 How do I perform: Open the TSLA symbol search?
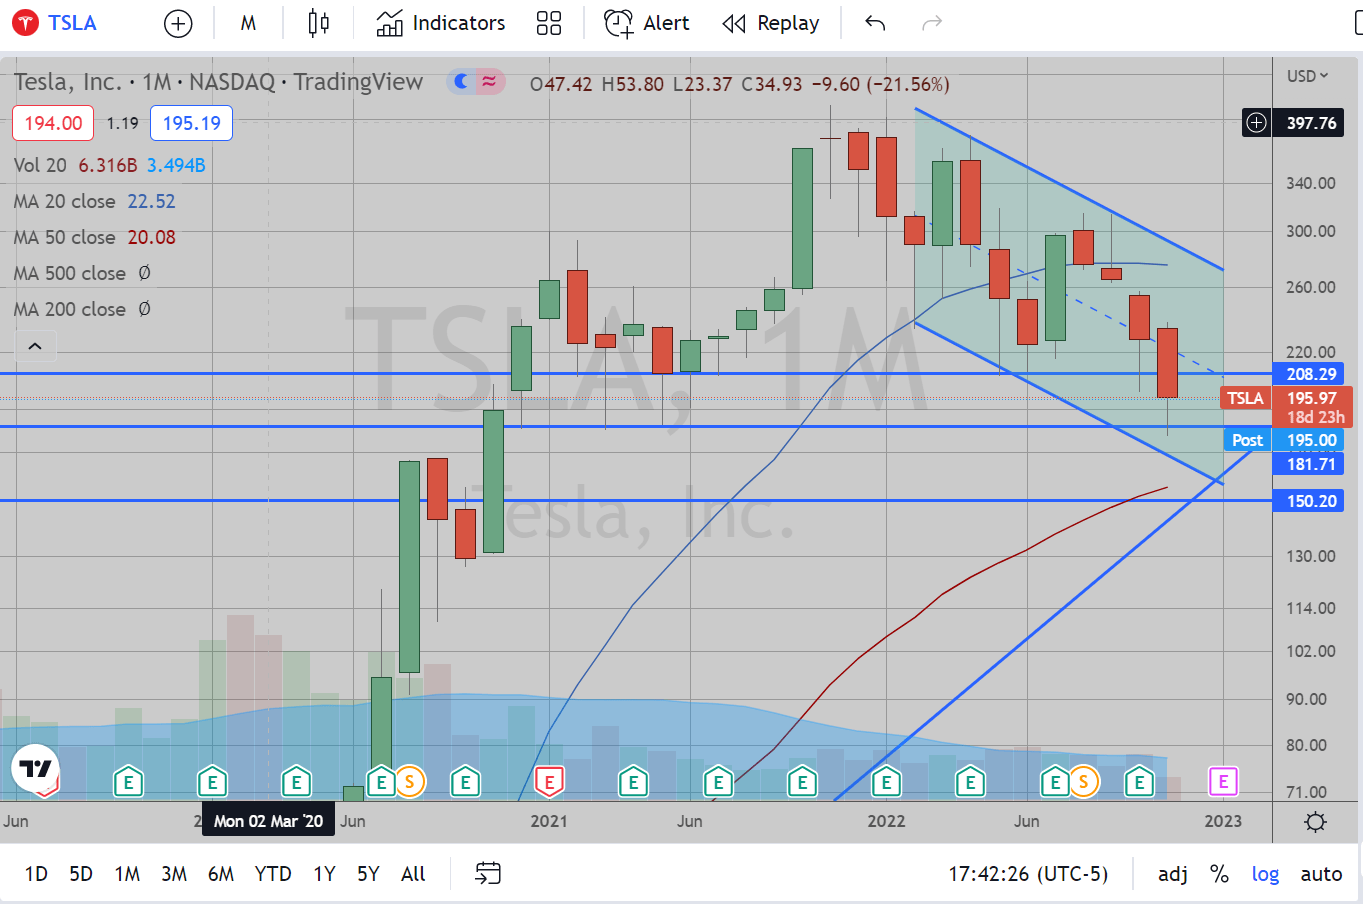[55, 22]
